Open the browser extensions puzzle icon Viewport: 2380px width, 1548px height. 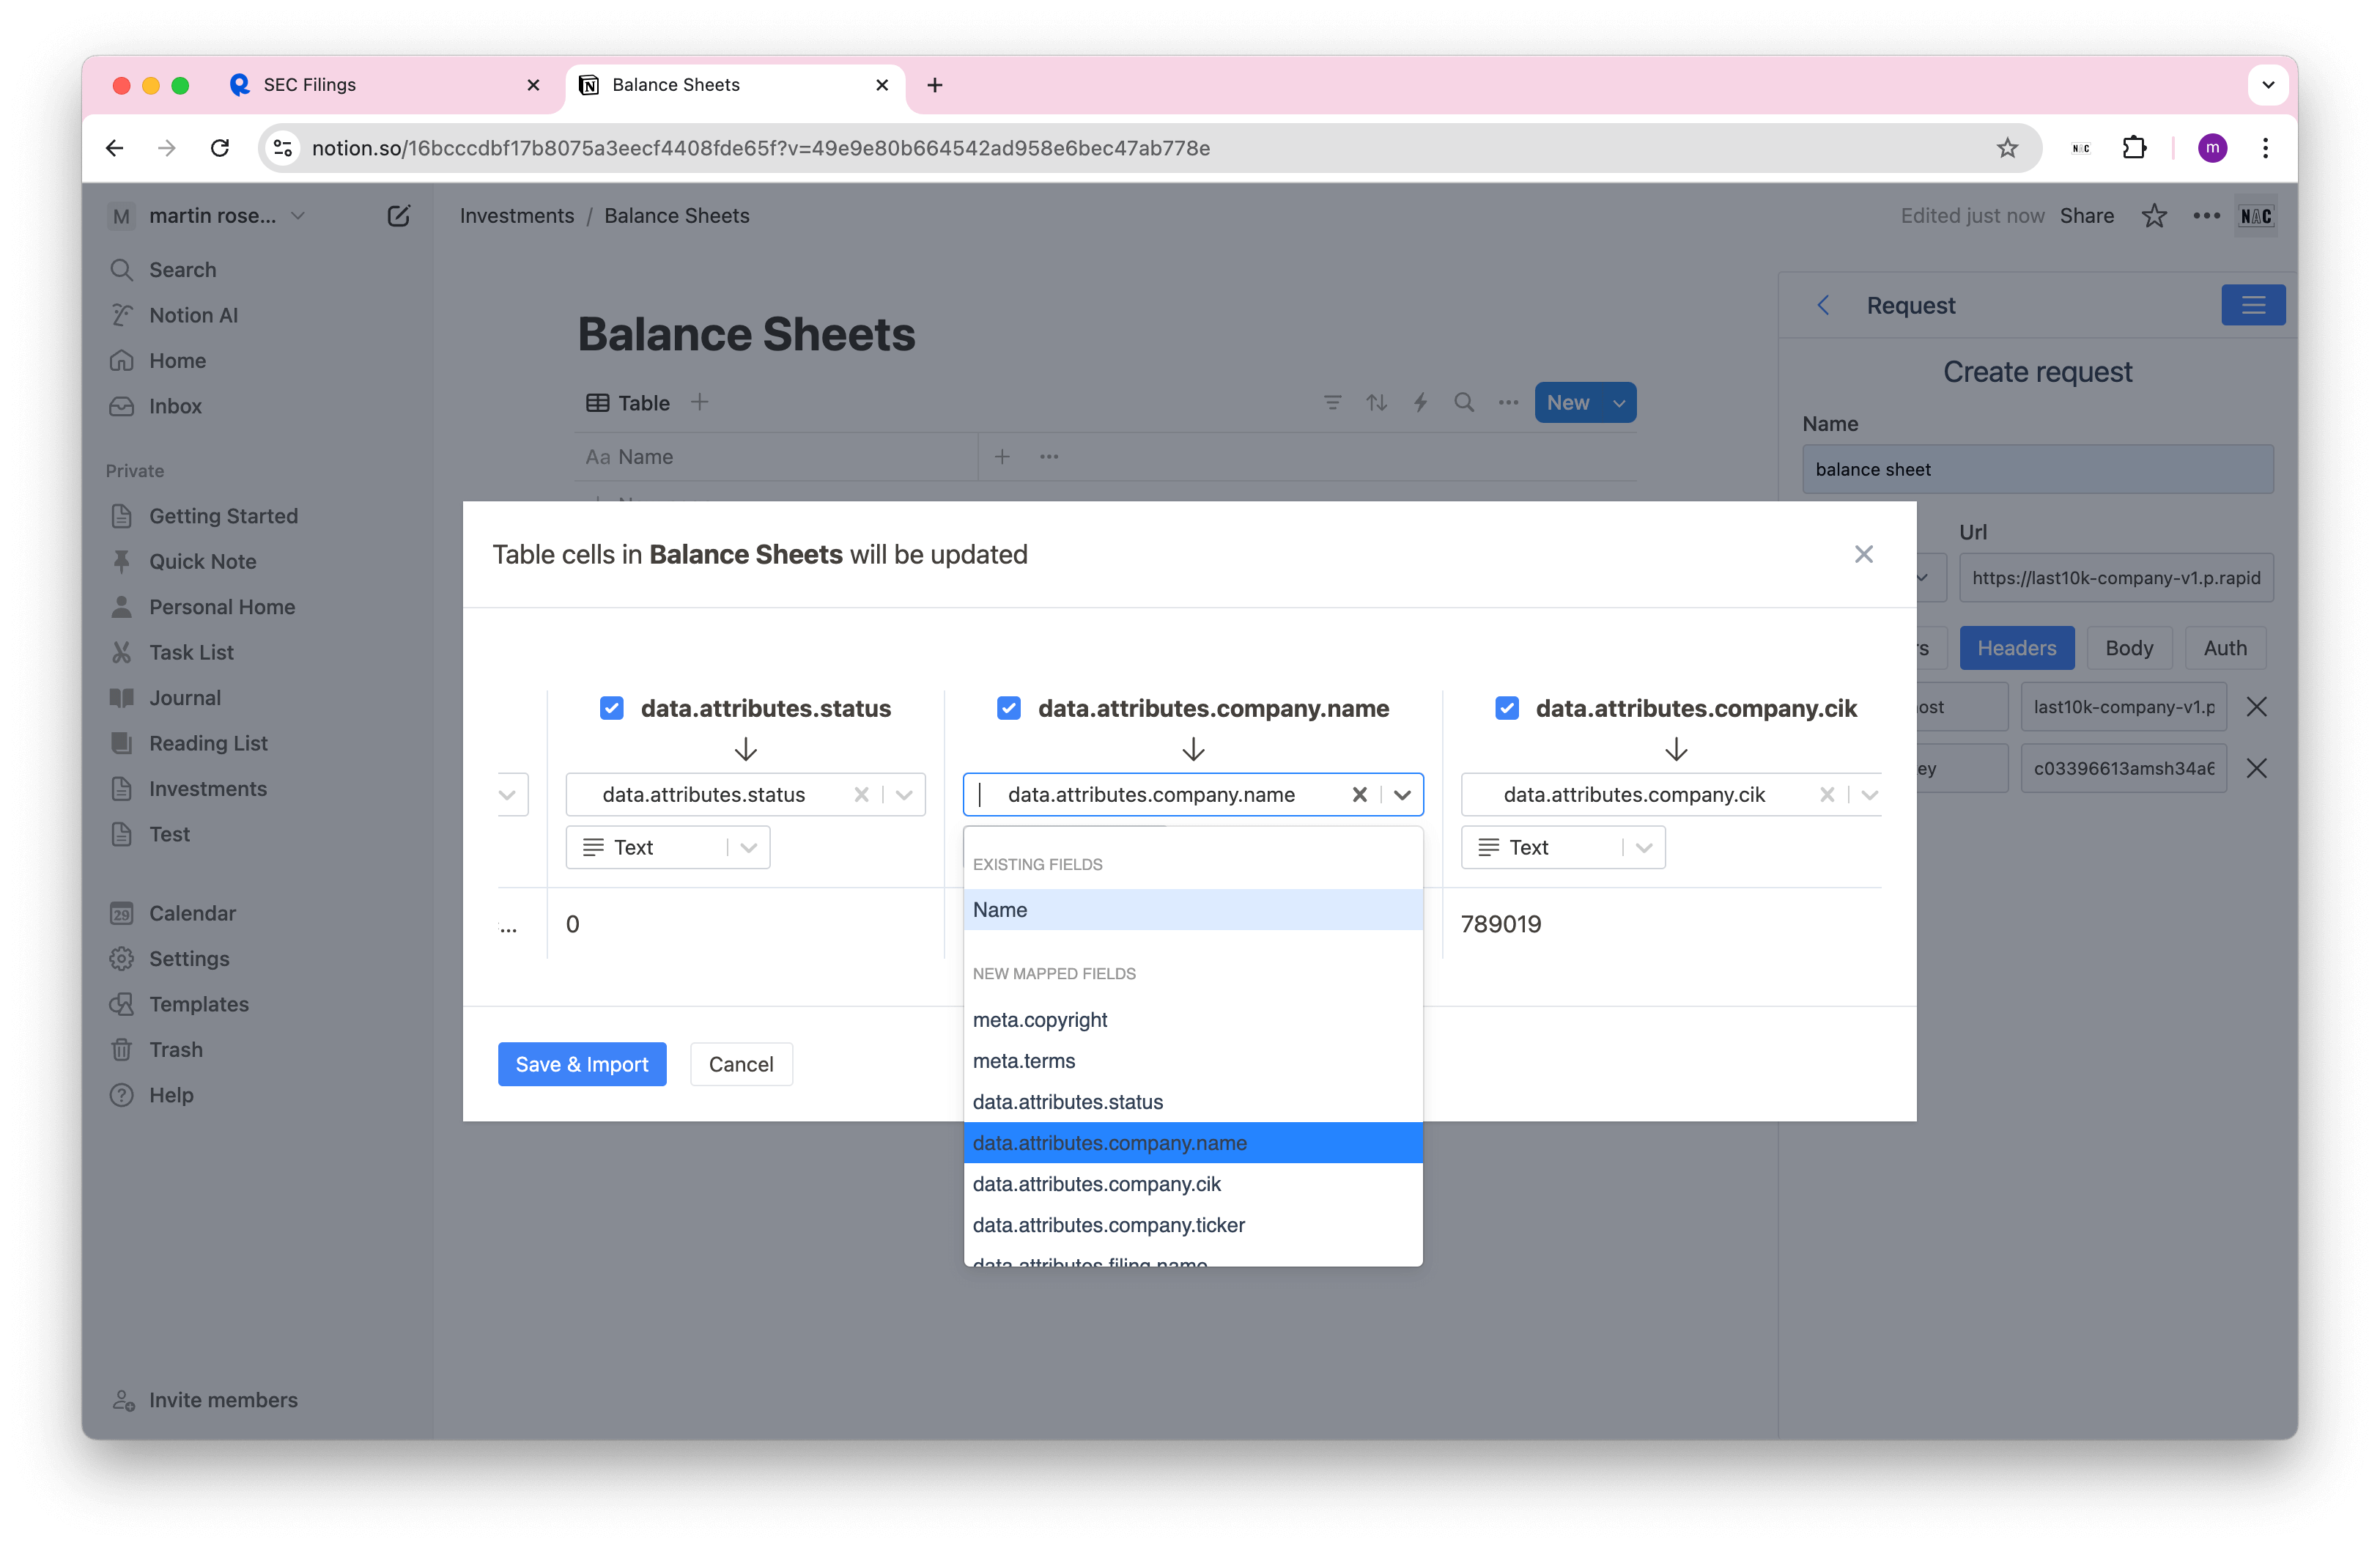tap(2134, 148)
